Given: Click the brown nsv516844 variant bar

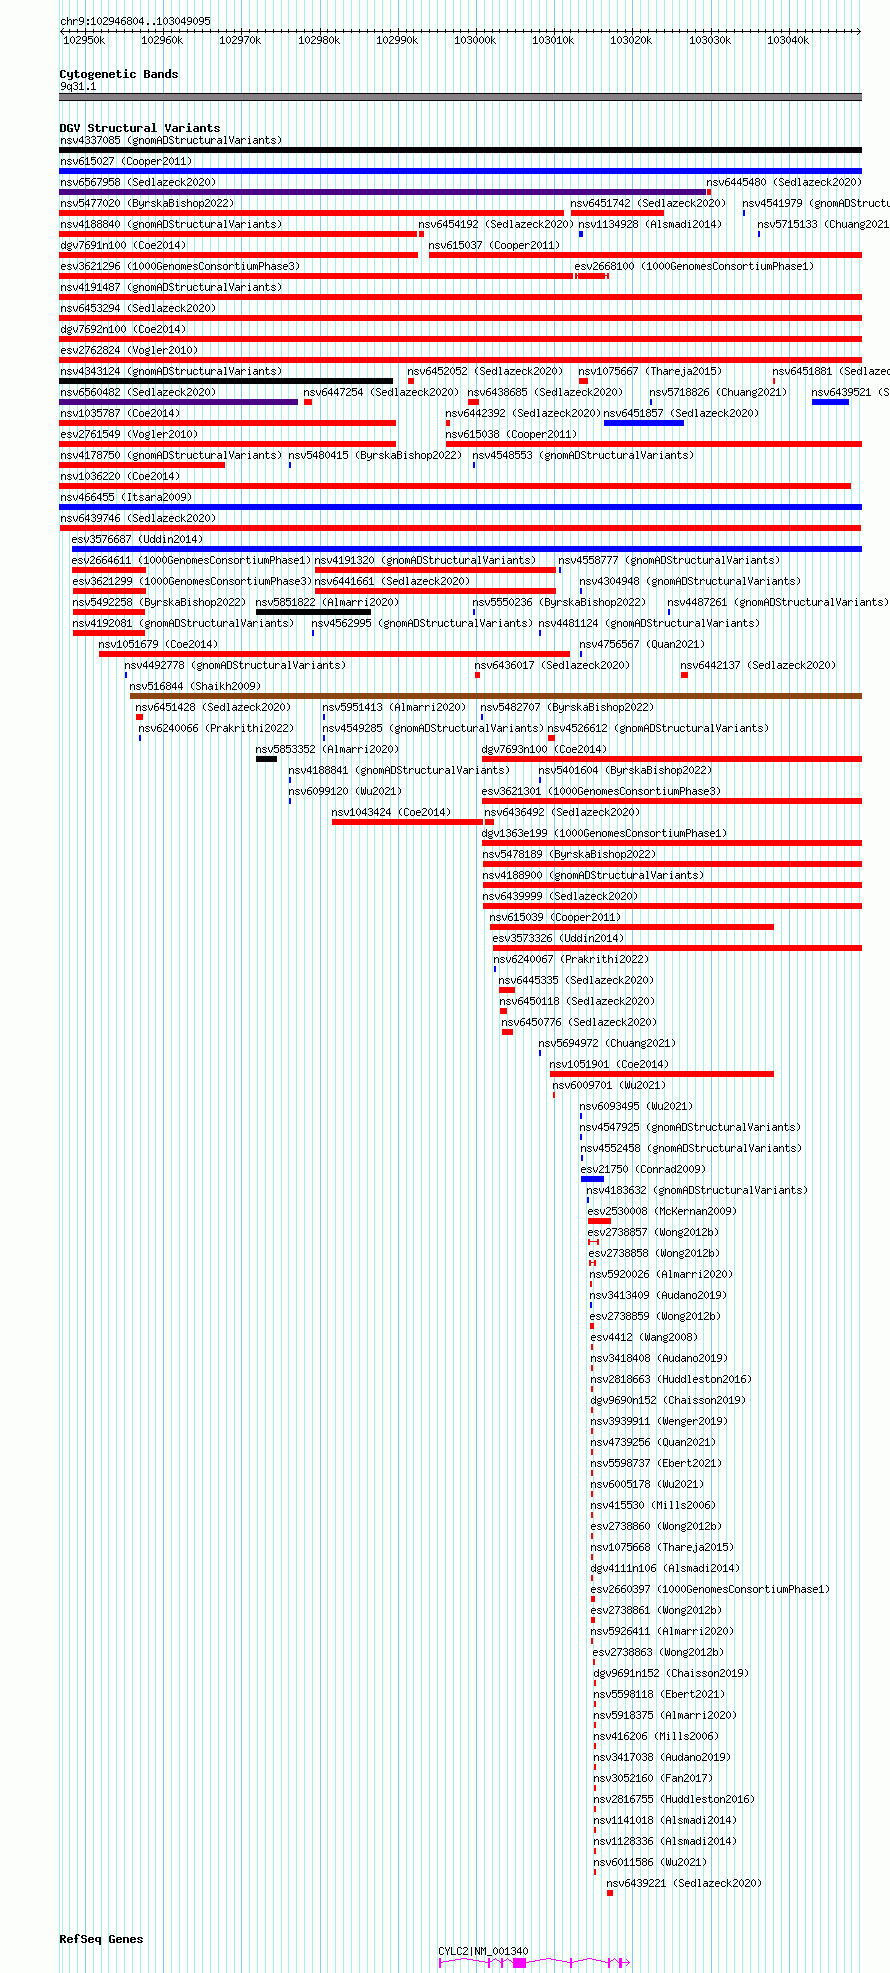Looking at the screenshot, I should [495, 696].
